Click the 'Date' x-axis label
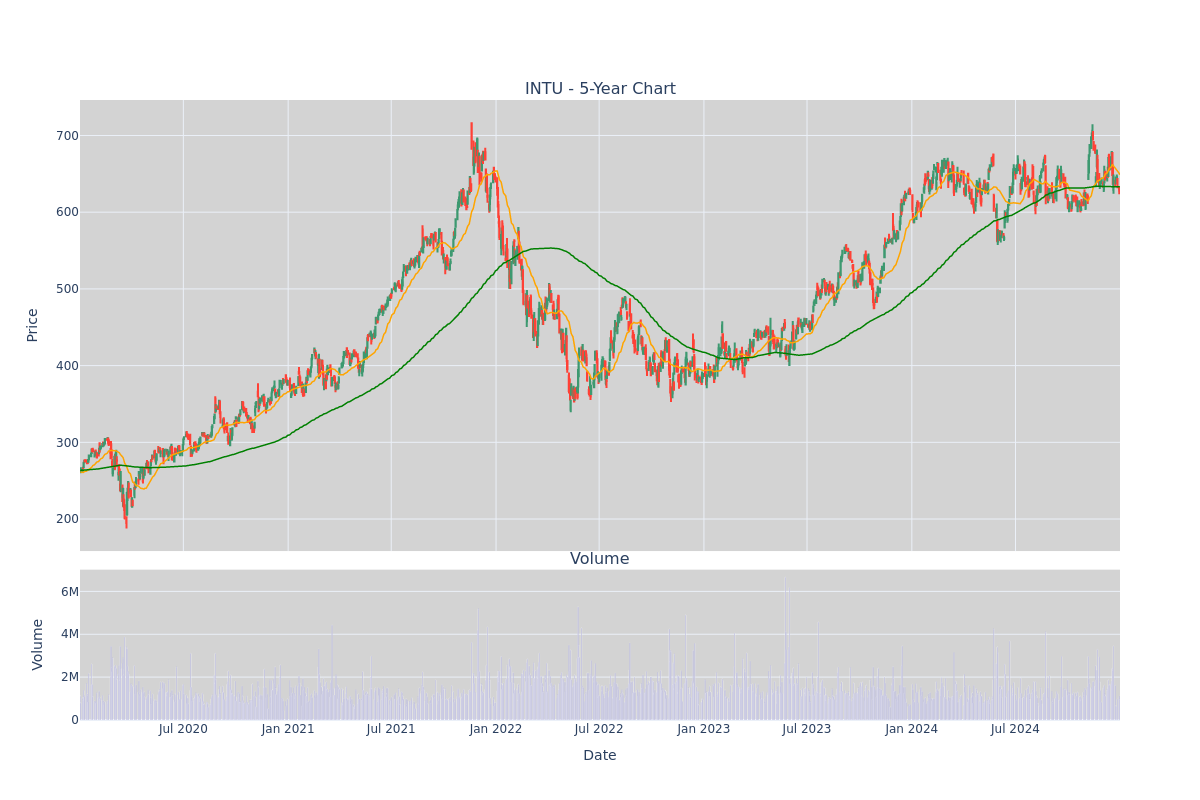The height and width of the screenshot is (800, 1200). [x=600, y=756]
